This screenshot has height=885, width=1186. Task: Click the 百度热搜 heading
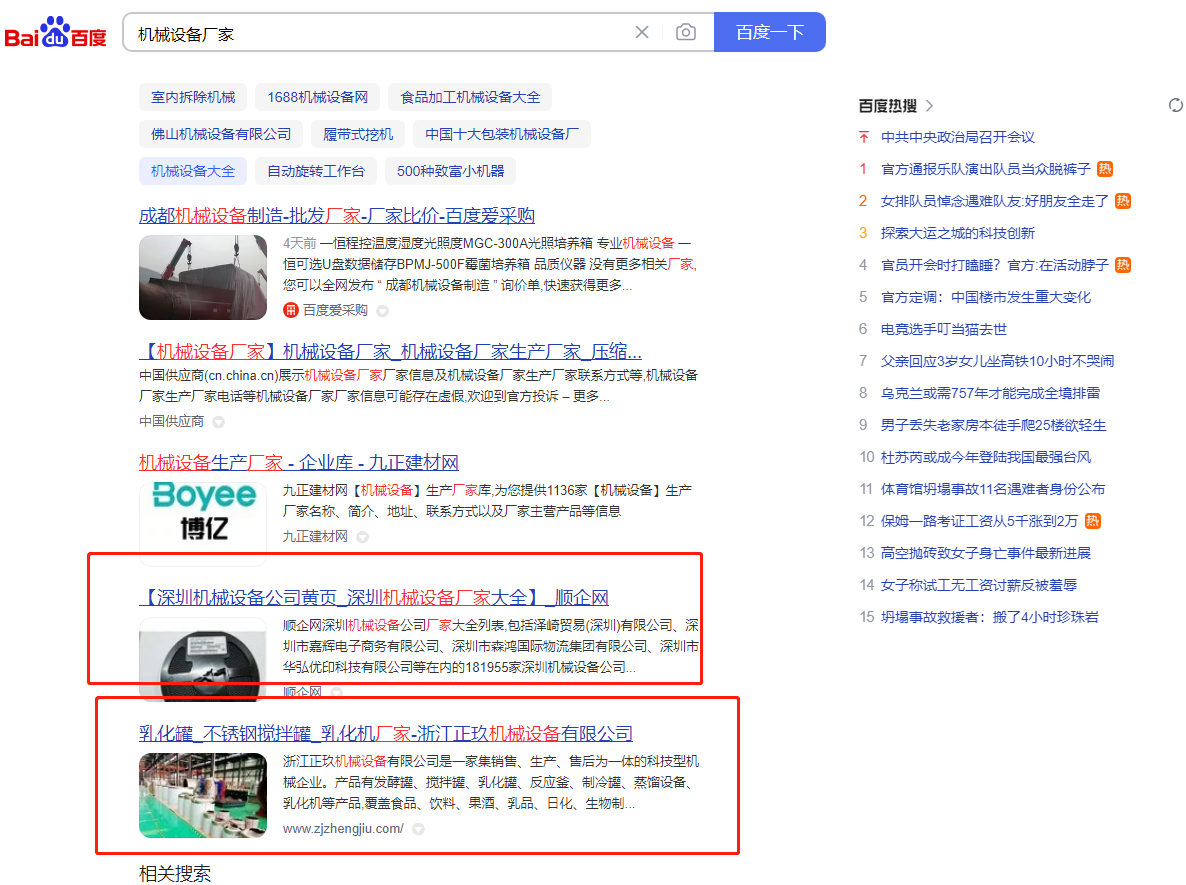888,106
